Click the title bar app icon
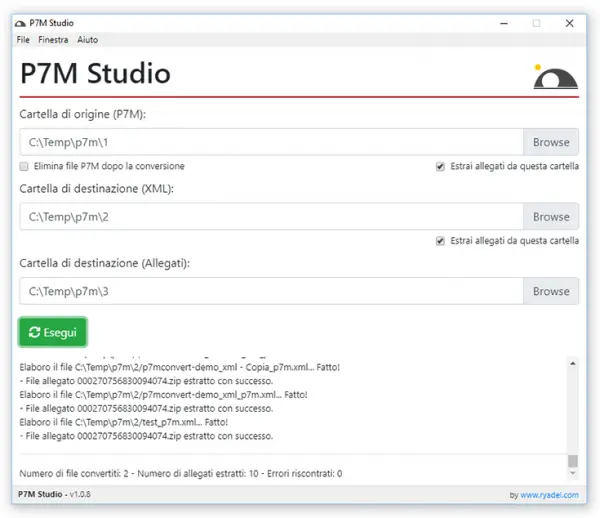 [x=20, y=23]
